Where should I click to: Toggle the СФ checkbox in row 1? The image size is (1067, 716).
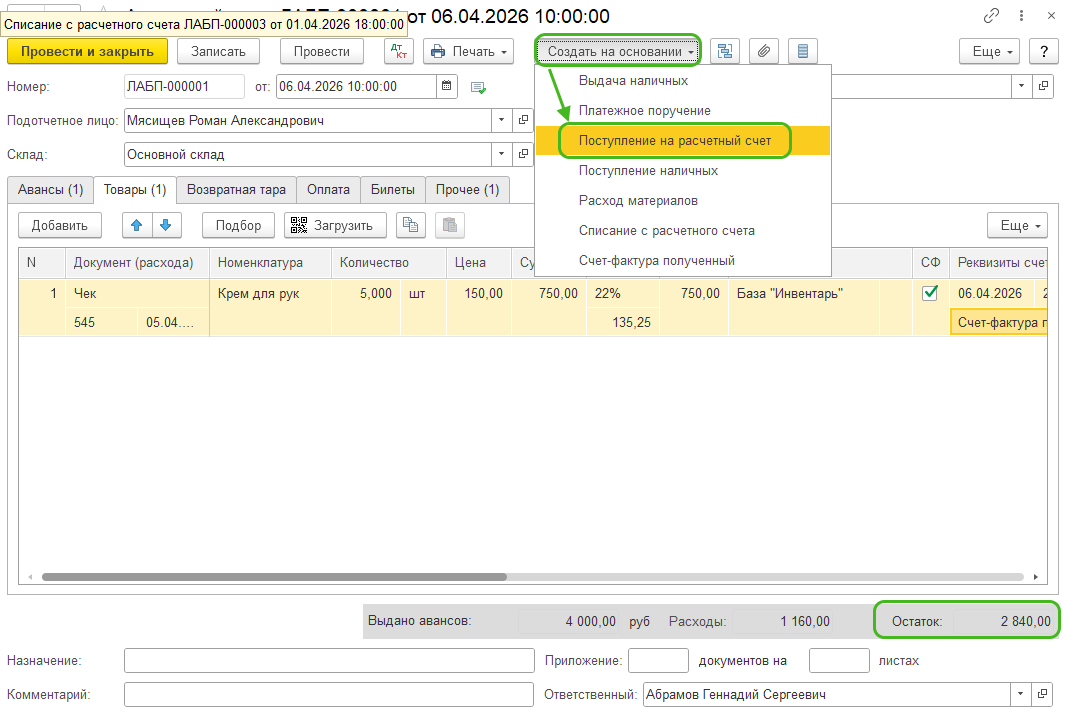tap(930, 293)
